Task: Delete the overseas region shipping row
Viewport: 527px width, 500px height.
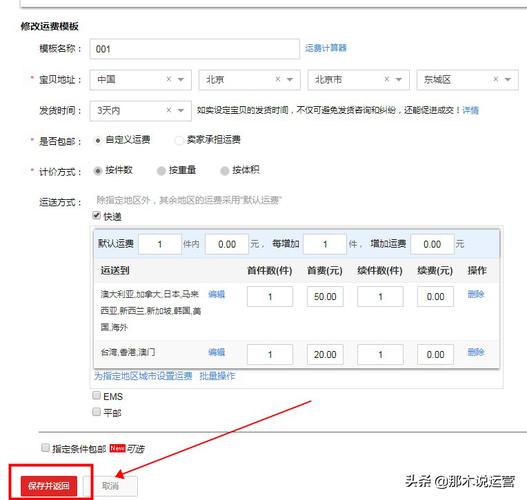Action: (x=476, y=294)
